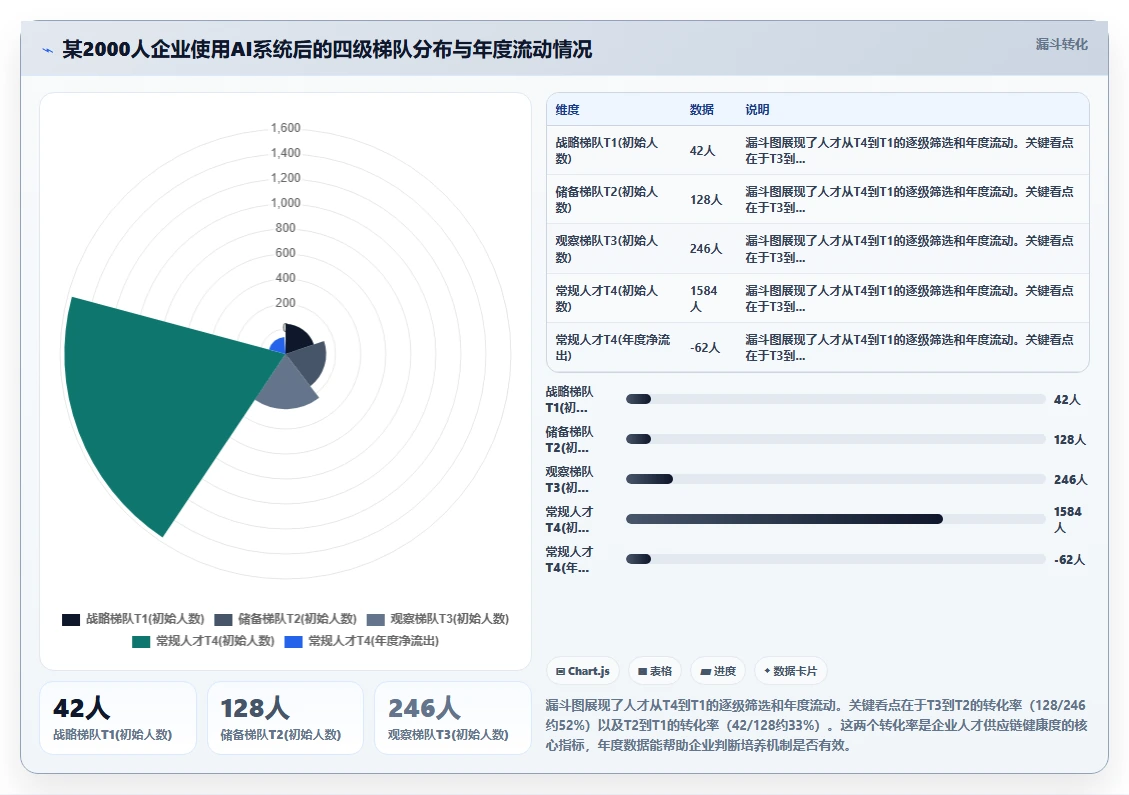Click the 1,000 axis tick label
The image size is (1129, 795).
tap(285, 203)
